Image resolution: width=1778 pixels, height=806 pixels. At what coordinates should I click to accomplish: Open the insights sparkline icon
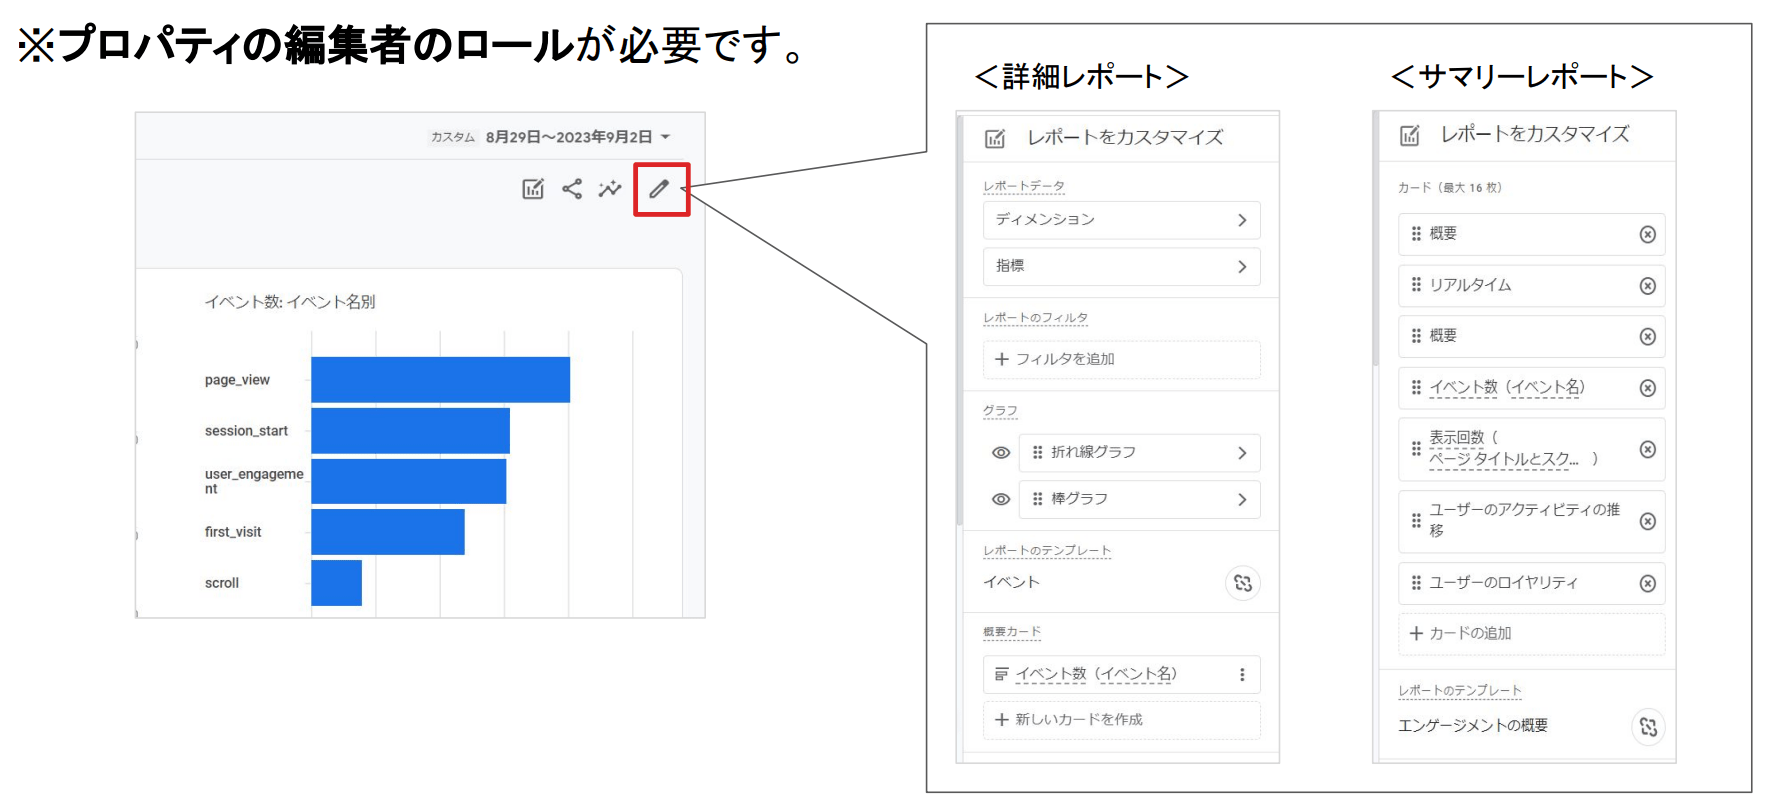pos(610,189)
